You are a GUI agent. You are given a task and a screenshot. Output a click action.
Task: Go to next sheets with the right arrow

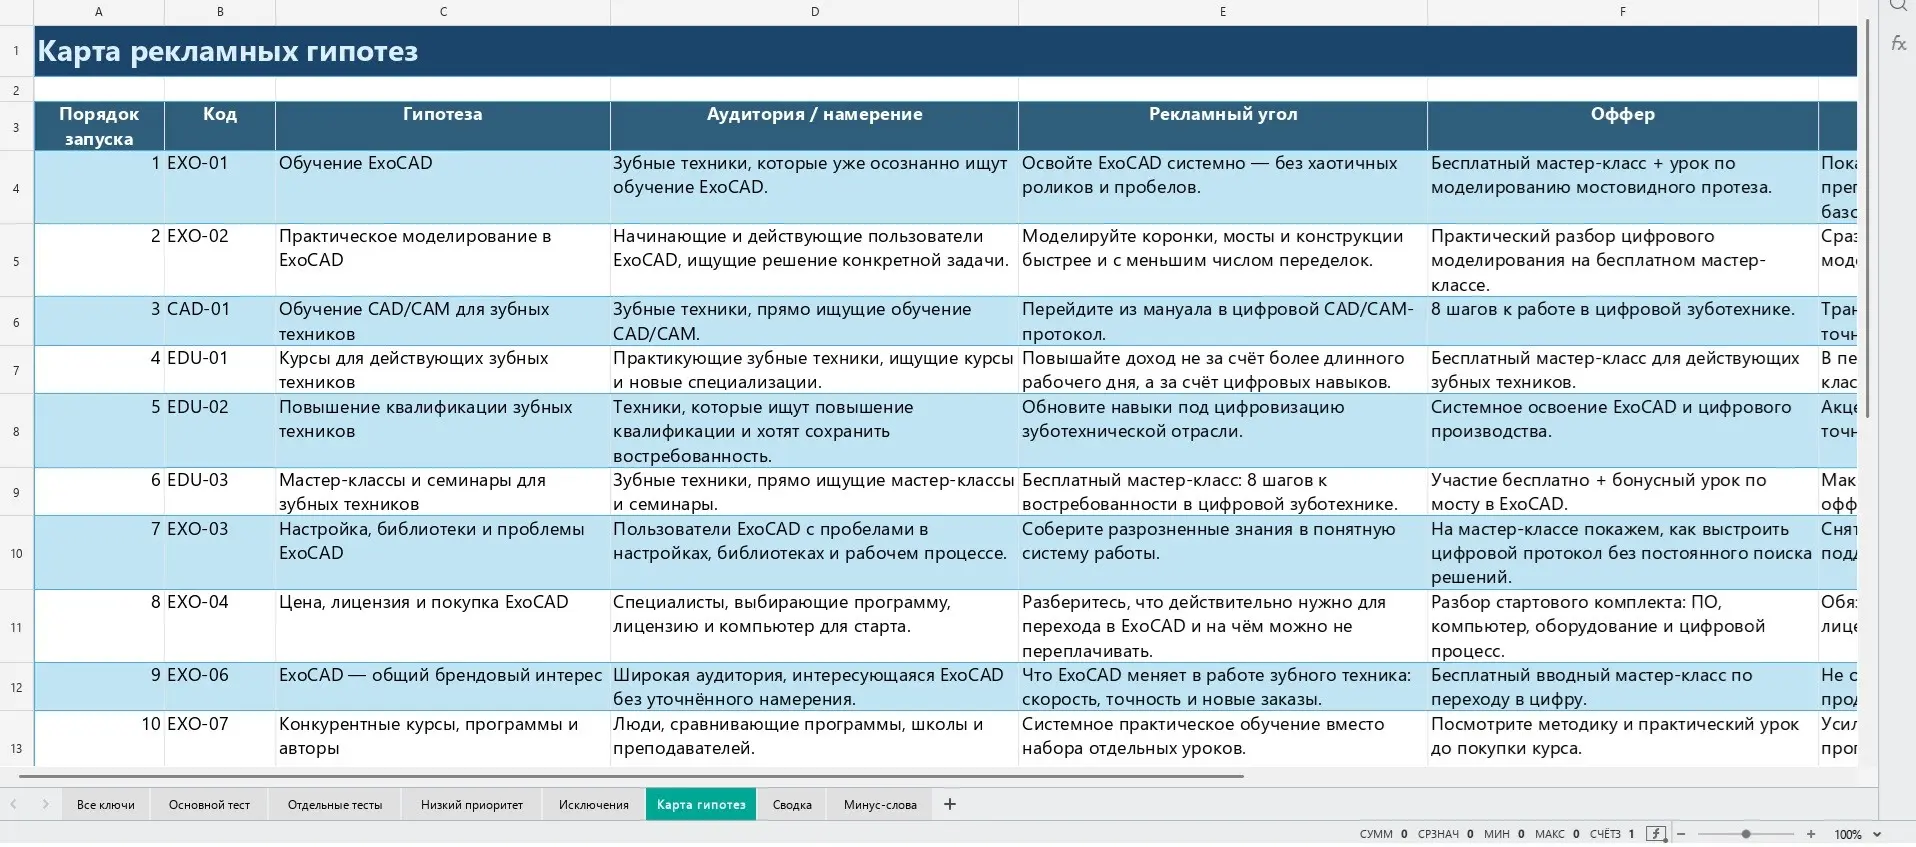[45, 804]
